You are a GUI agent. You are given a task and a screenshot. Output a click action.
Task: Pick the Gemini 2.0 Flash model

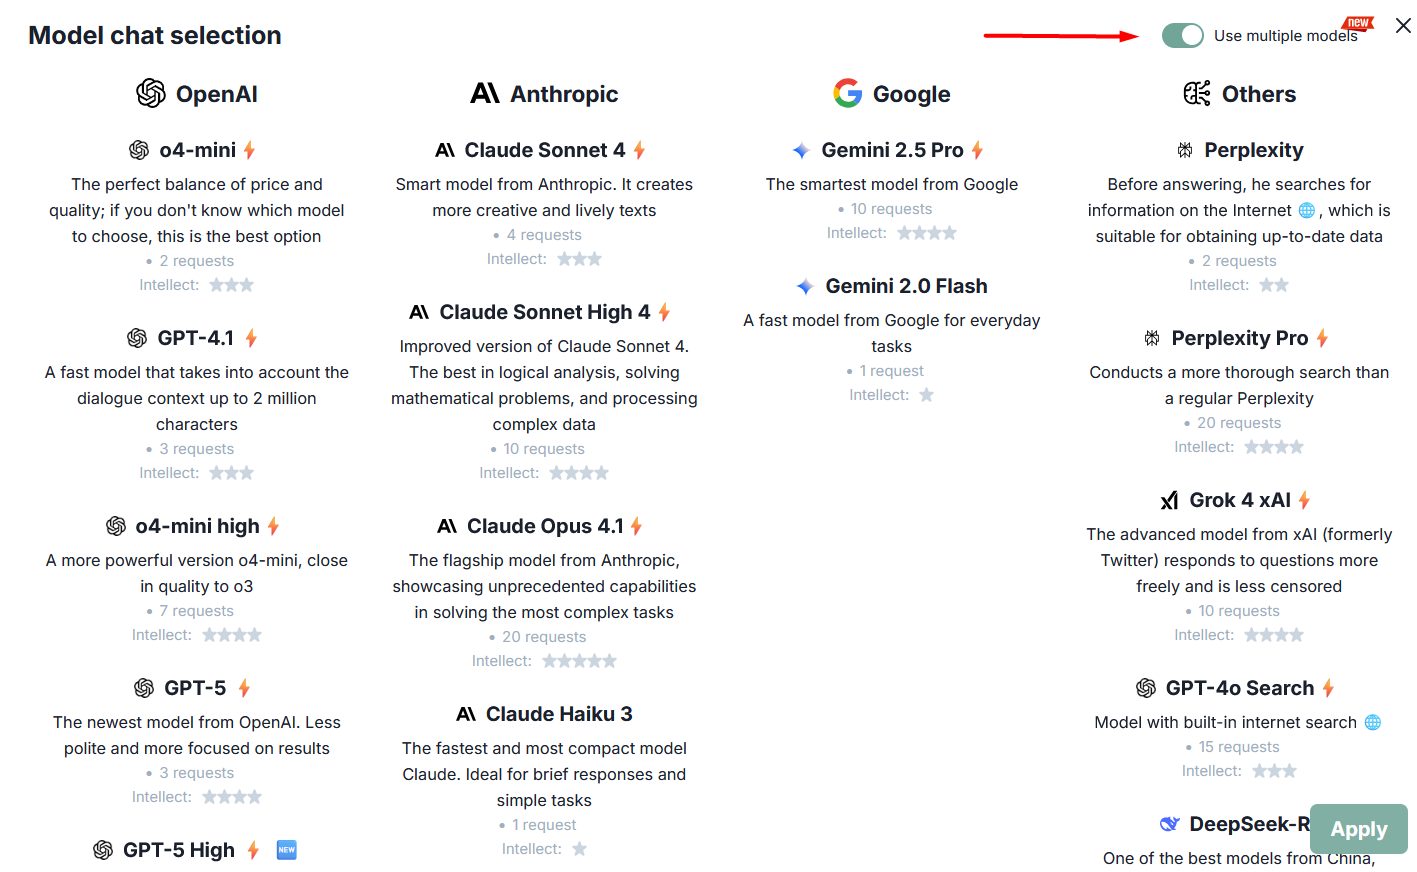[906, 286]
